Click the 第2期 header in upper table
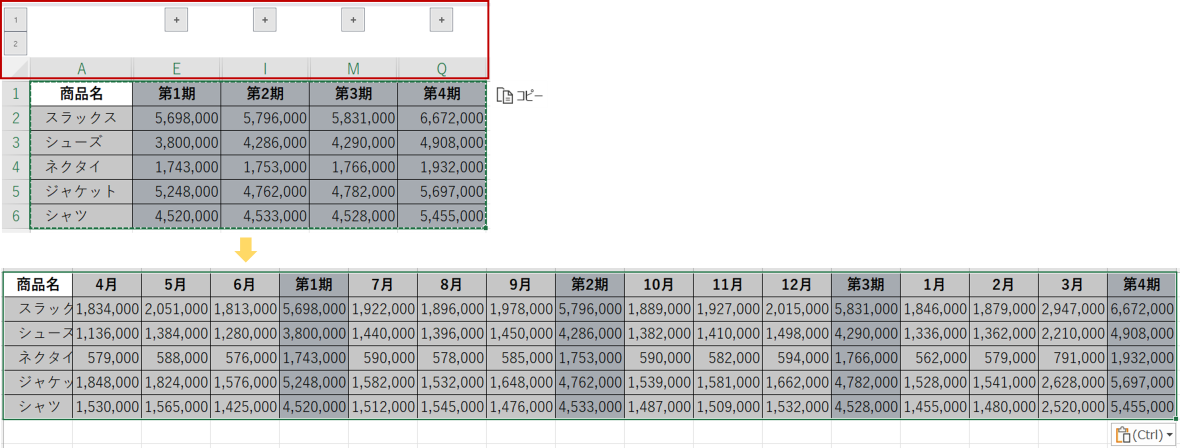 click(265, 94)
